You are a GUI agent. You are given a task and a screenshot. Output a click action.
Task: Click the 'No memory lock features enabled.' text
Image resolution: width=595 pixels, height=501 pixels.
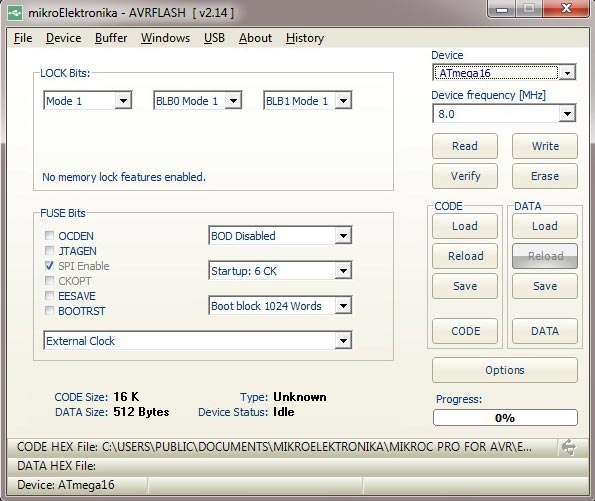click(x=124, y=177)
